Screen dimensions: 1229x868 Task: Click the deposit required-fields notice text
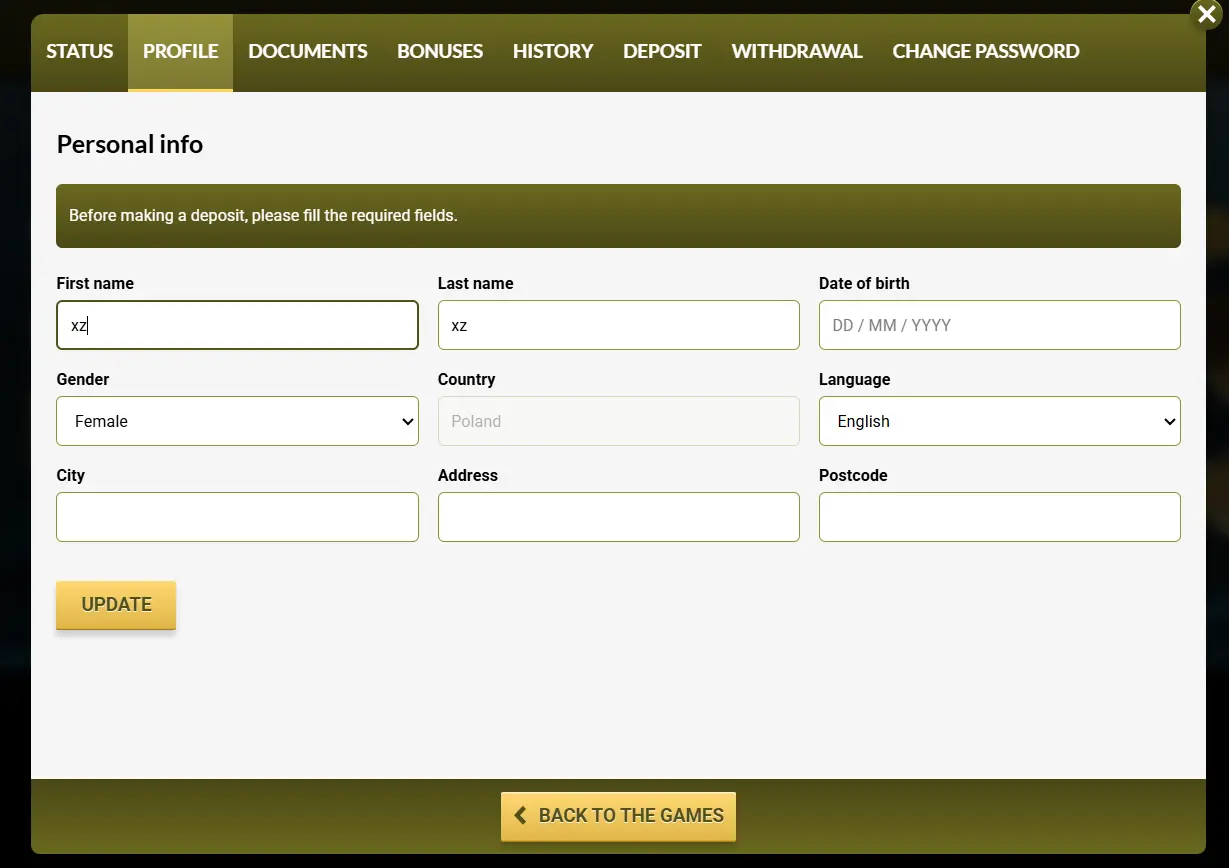[x=263, y=216]
